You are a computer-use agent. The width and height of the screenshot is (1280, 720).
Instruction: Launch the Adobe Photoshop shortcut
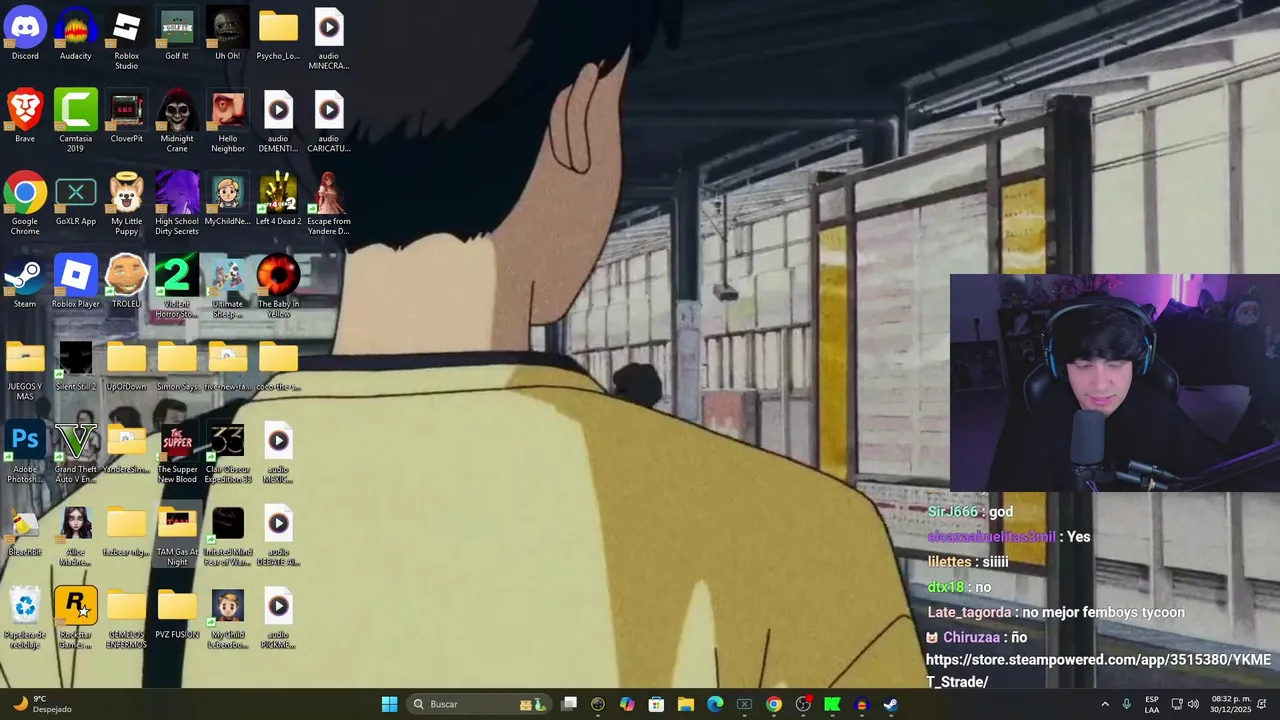coord(25,453)
